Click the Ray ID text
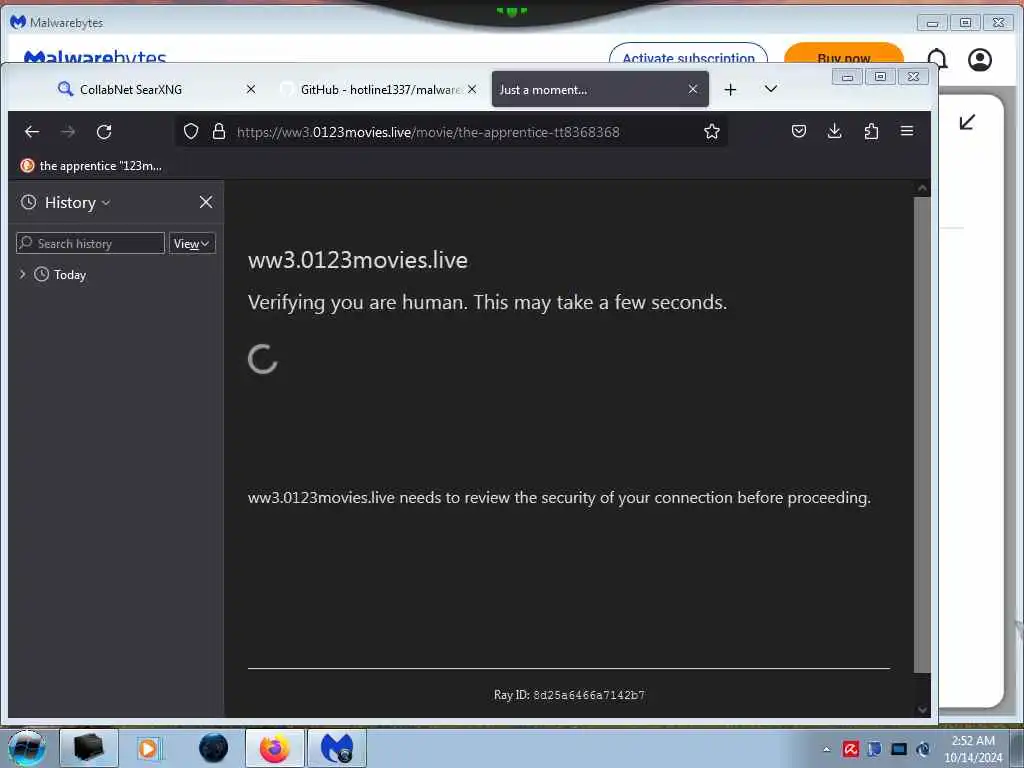 [569, 695]
